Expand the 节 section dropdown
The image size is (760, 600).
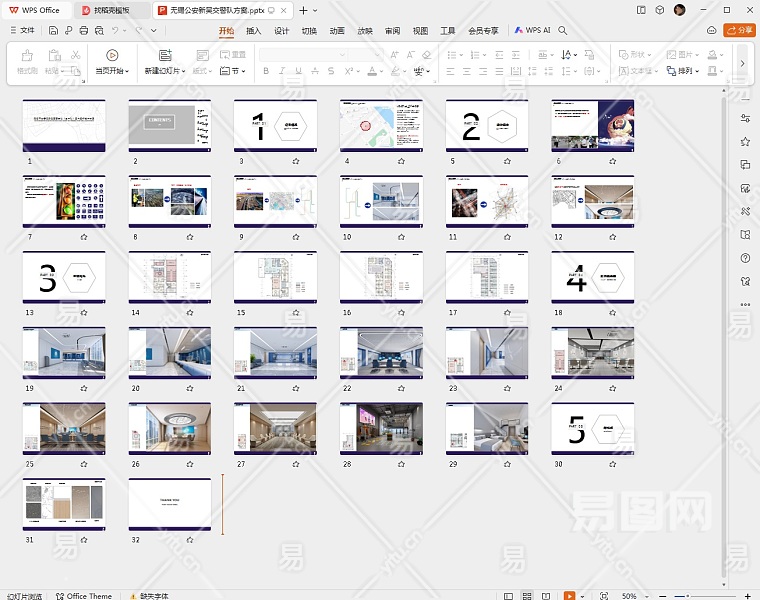tap(233, 71)
